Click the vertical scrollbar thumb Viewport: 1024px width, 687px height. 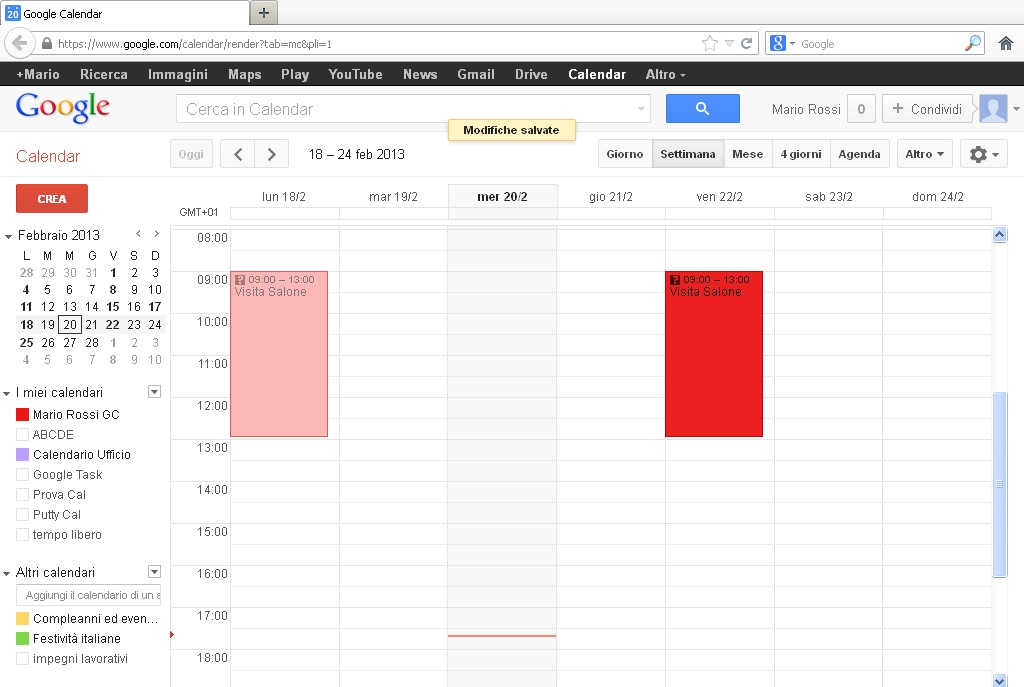(1000, 484)
